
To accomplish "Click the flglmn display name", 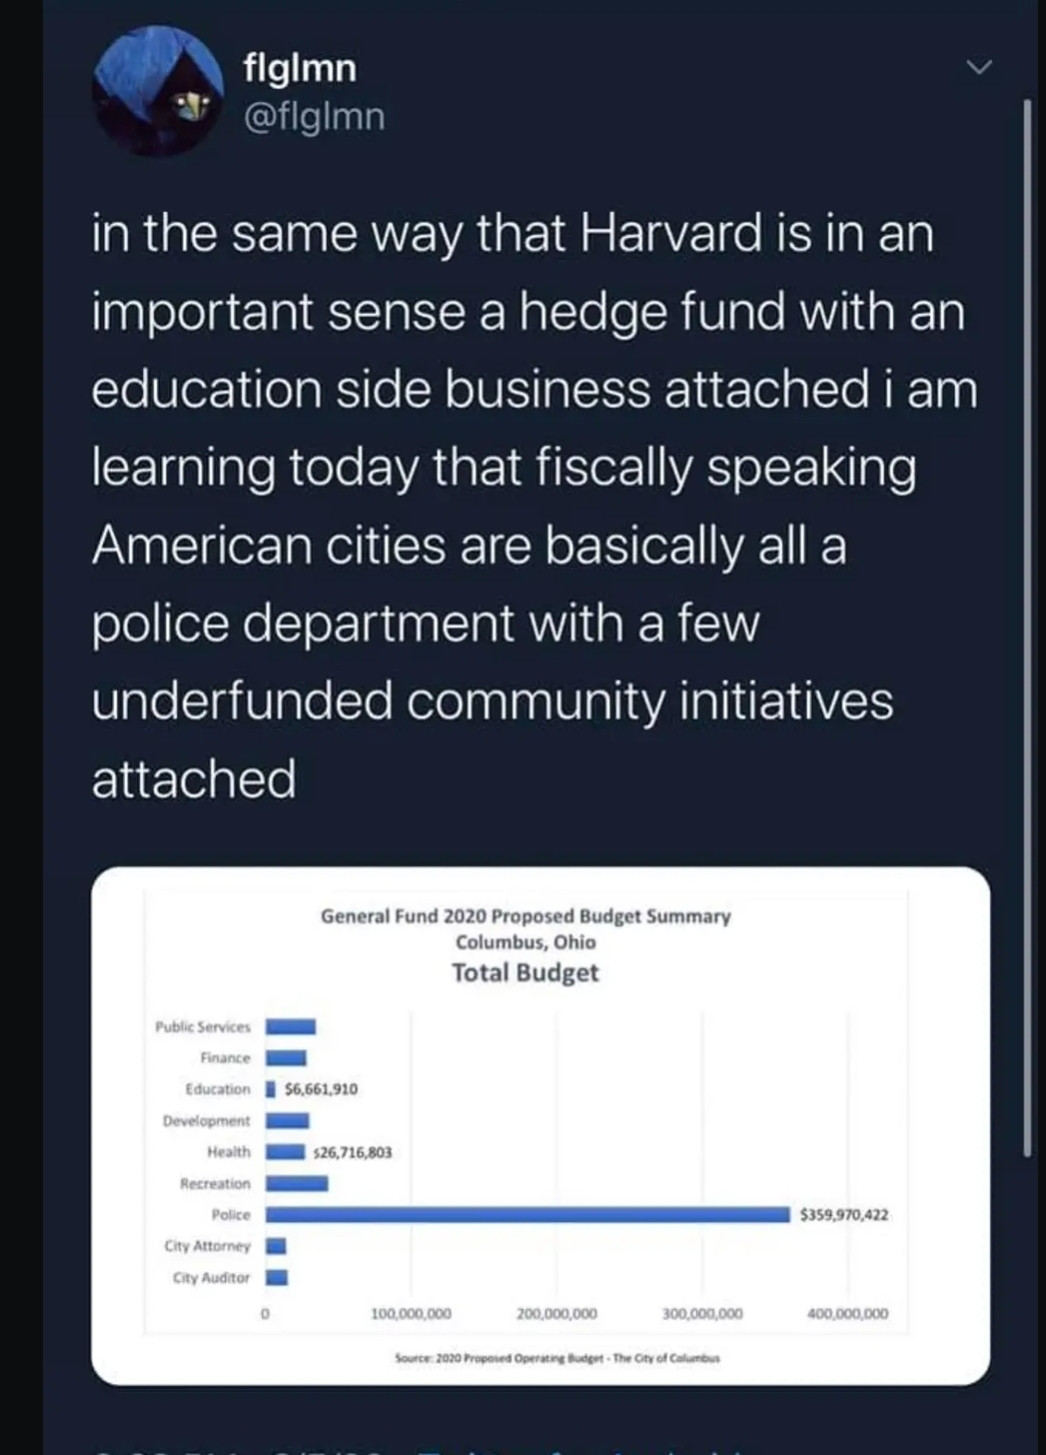I will click(300, 68).
